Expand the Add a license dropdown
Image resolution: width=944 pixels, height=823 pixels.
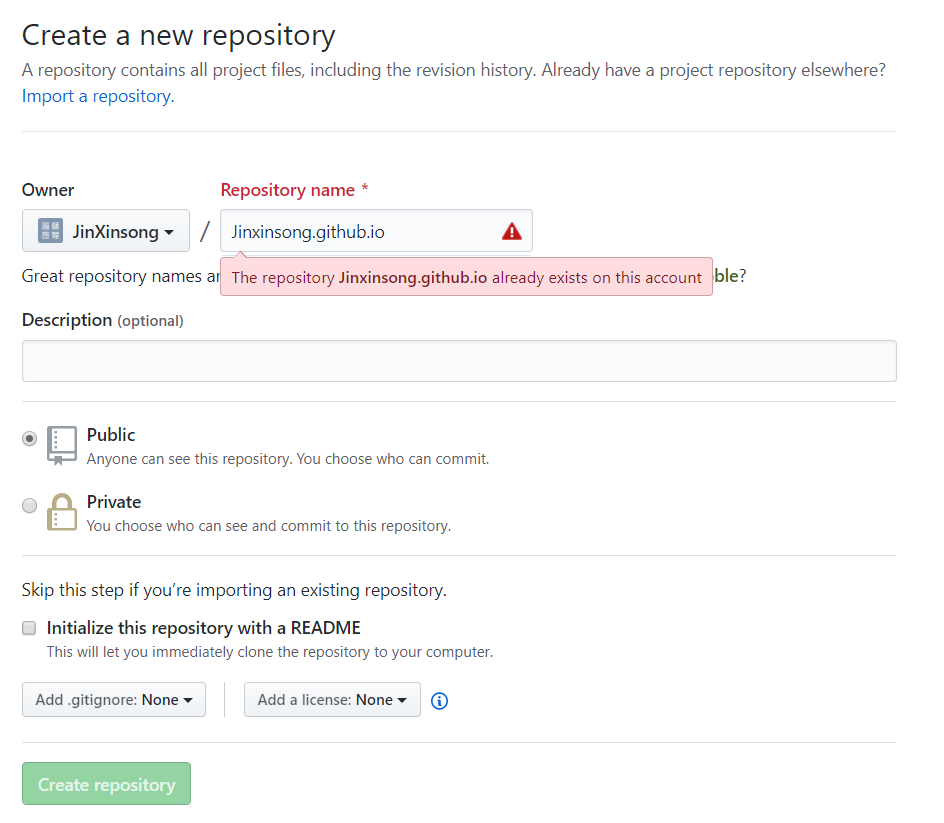(x=332, y=700)
